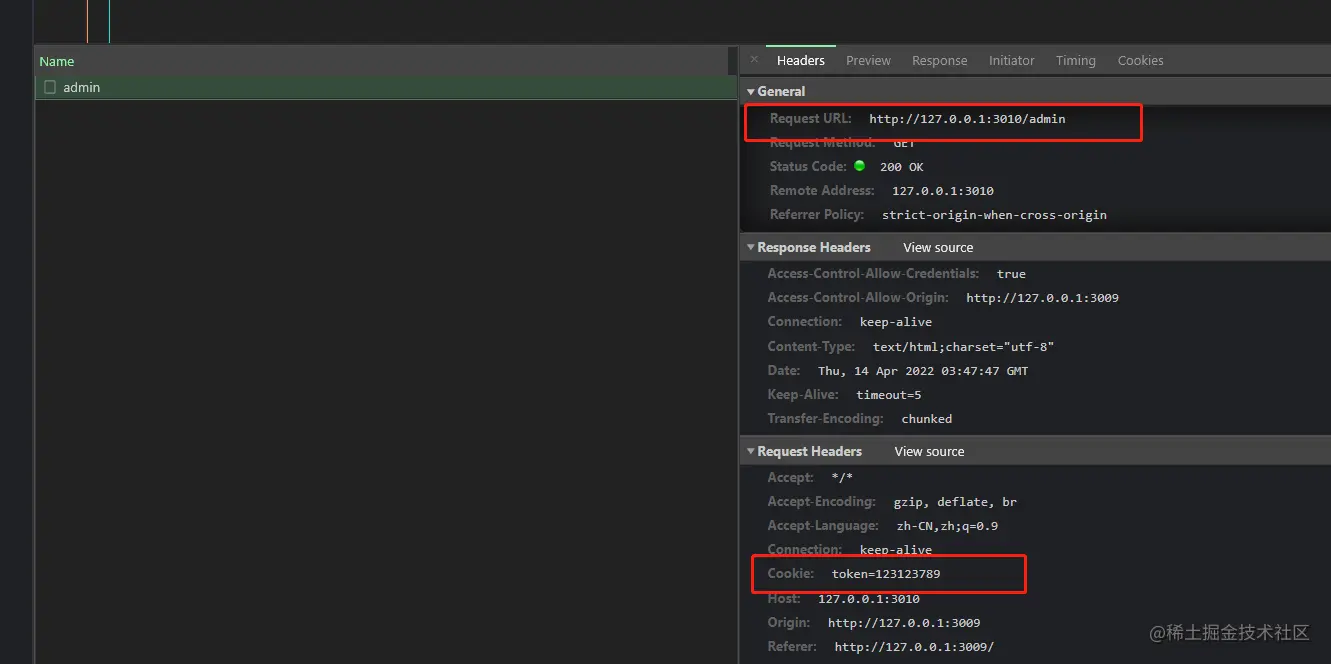Open the Response tab
Image resolution: width=1331 pixels, height=664 pixels.
[x=940, y=60]
